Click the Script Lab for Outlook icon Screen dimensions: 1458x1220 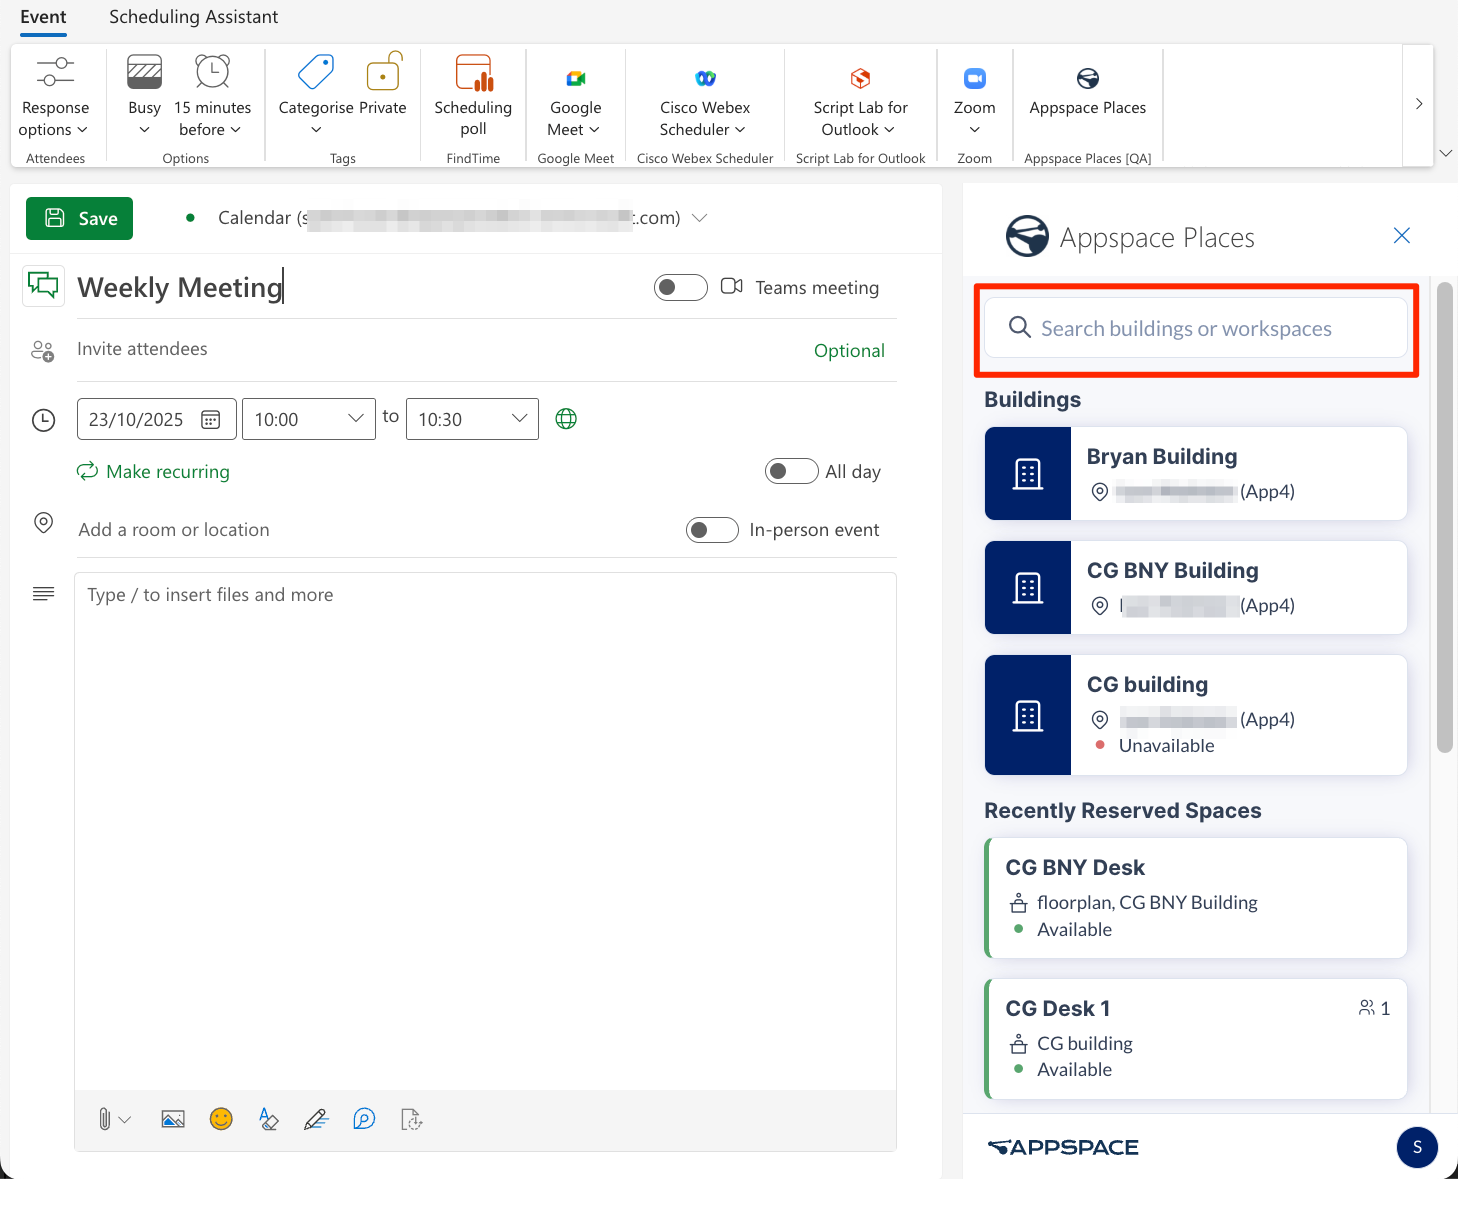tap(860, 78)
